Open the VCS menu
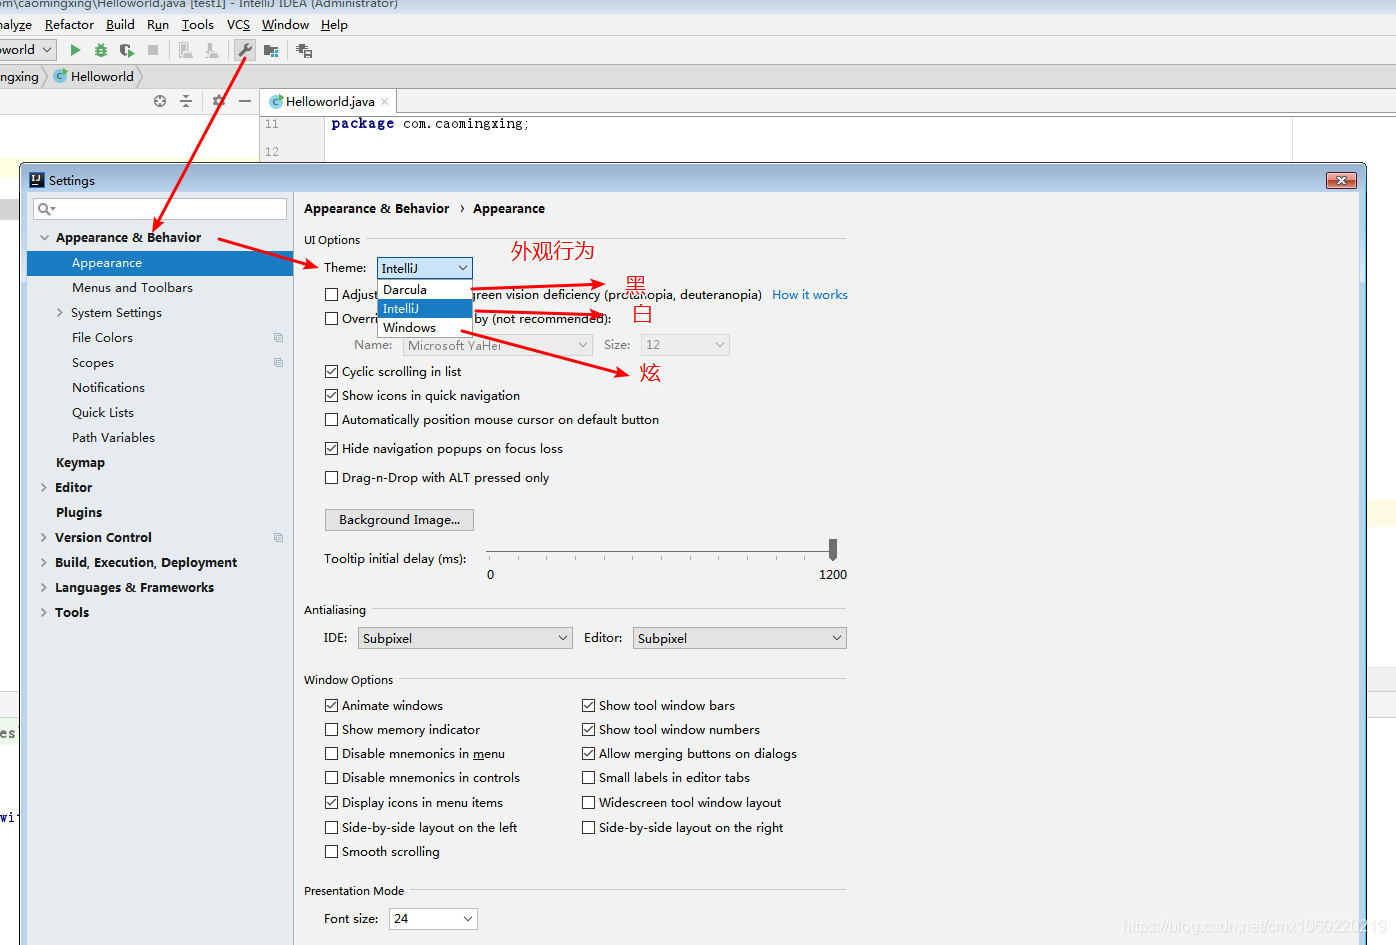1396x945 pixels. (238, 25)
